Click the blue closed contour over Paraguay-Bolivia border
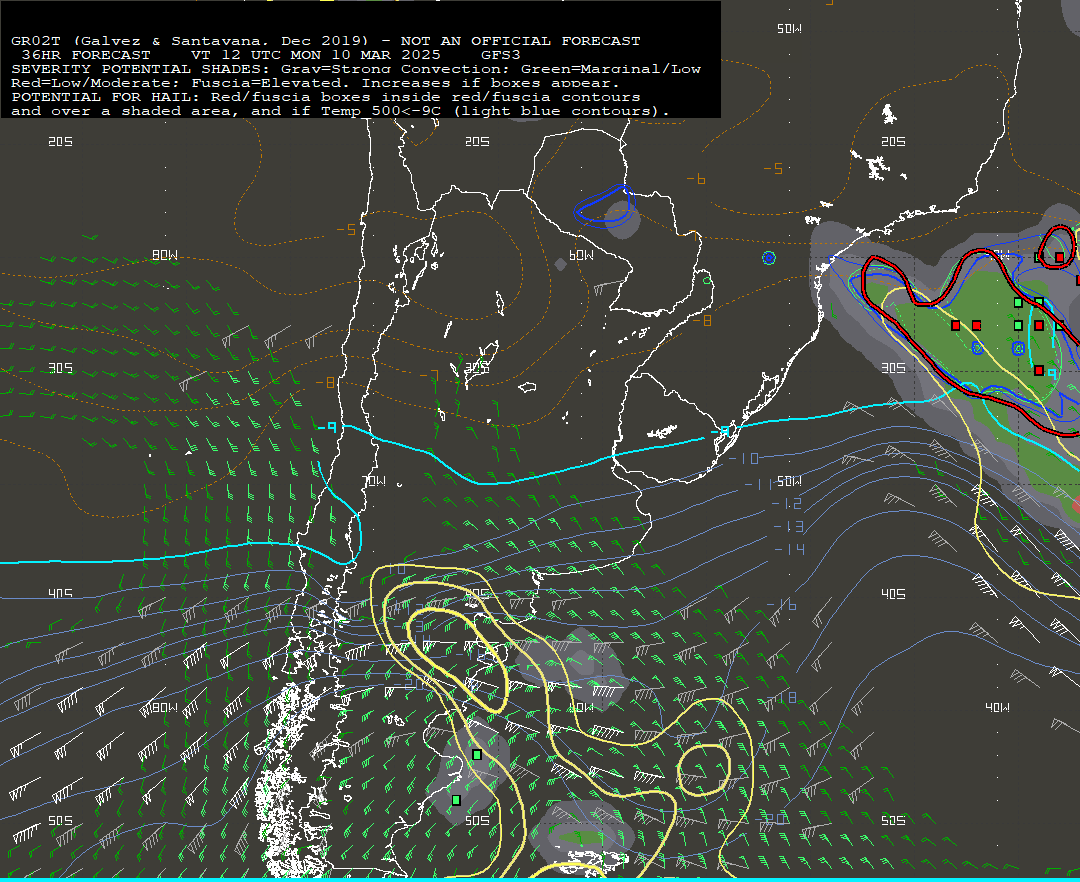 coord(603,206)
